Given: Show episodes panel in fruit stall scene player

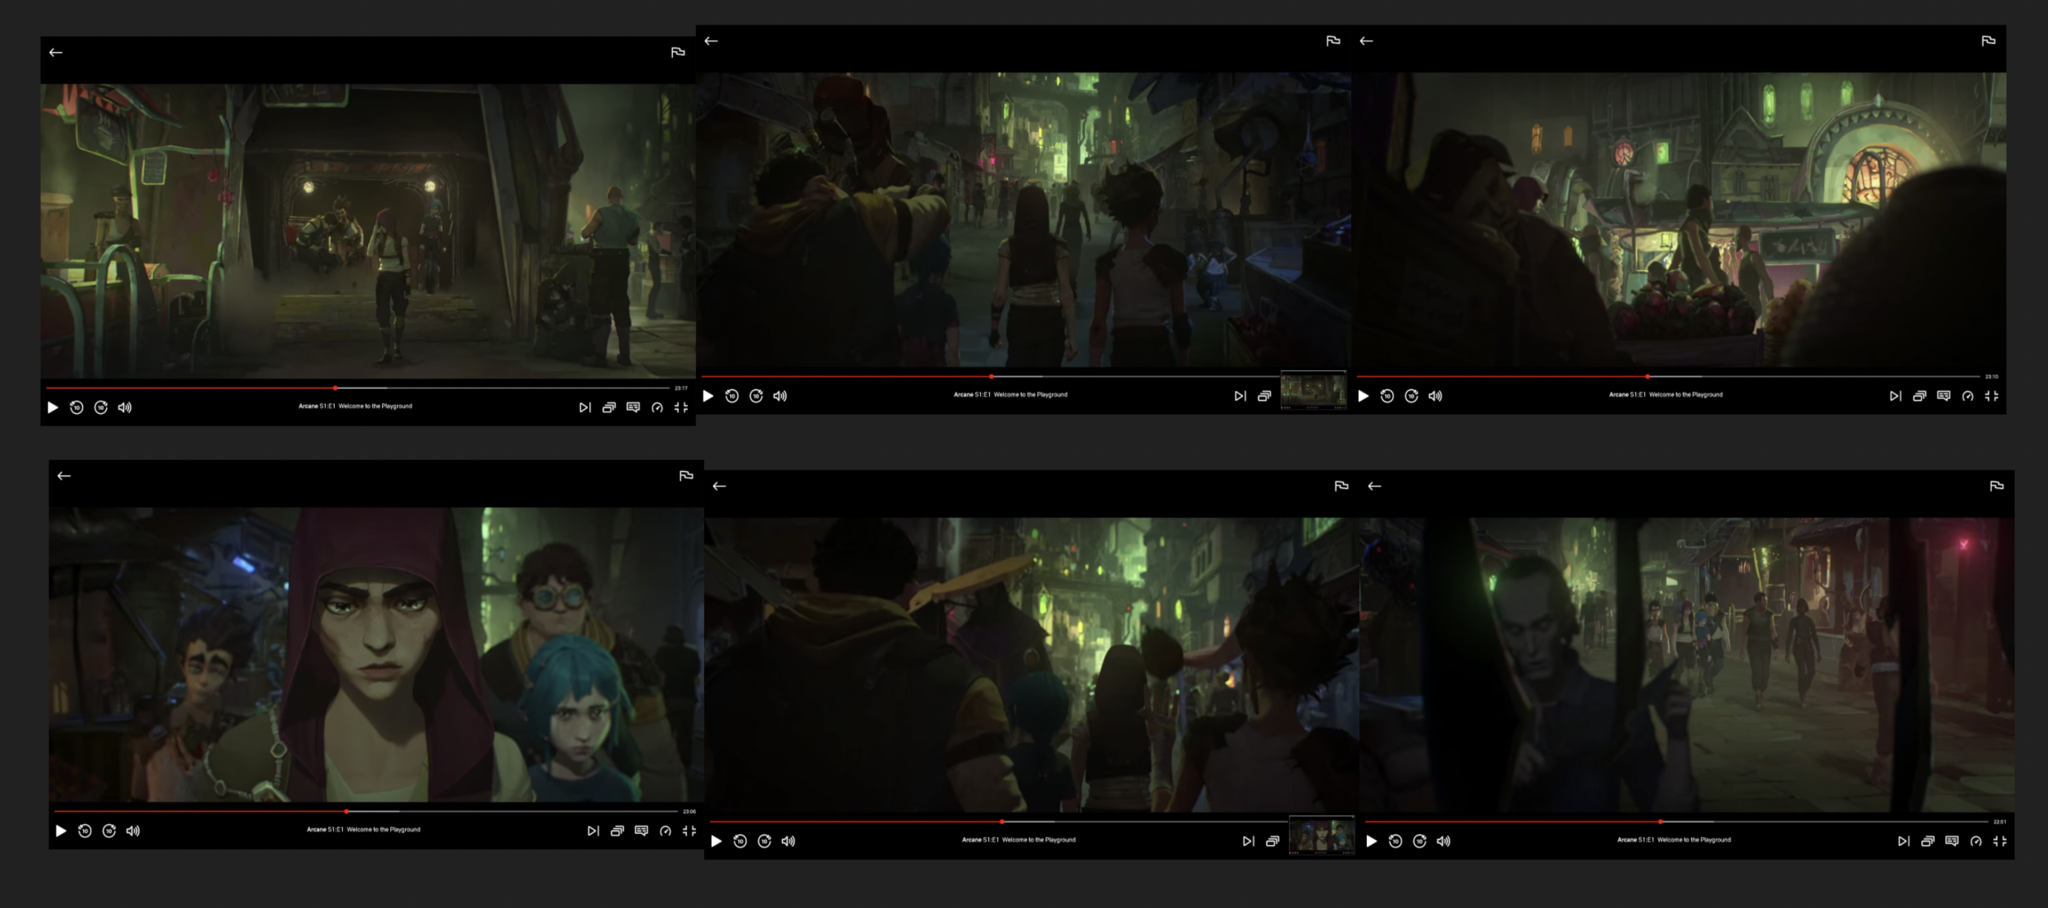Looking at the screenshot, I should 1919,396.
